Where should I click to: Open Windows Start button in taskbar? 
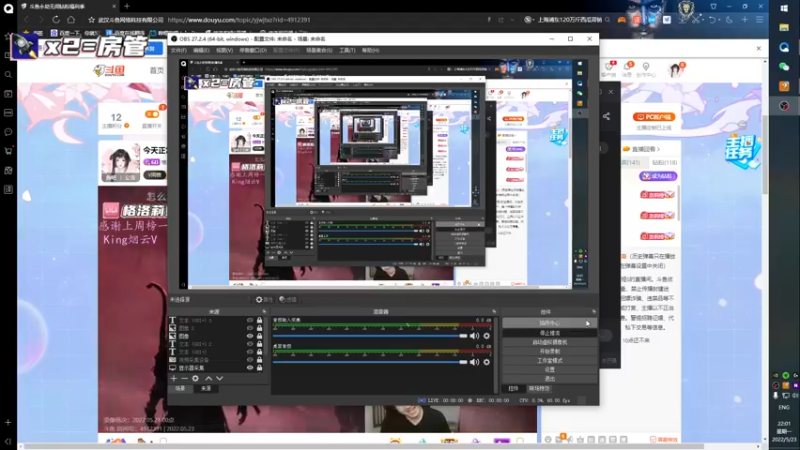[x=784, y=8]
